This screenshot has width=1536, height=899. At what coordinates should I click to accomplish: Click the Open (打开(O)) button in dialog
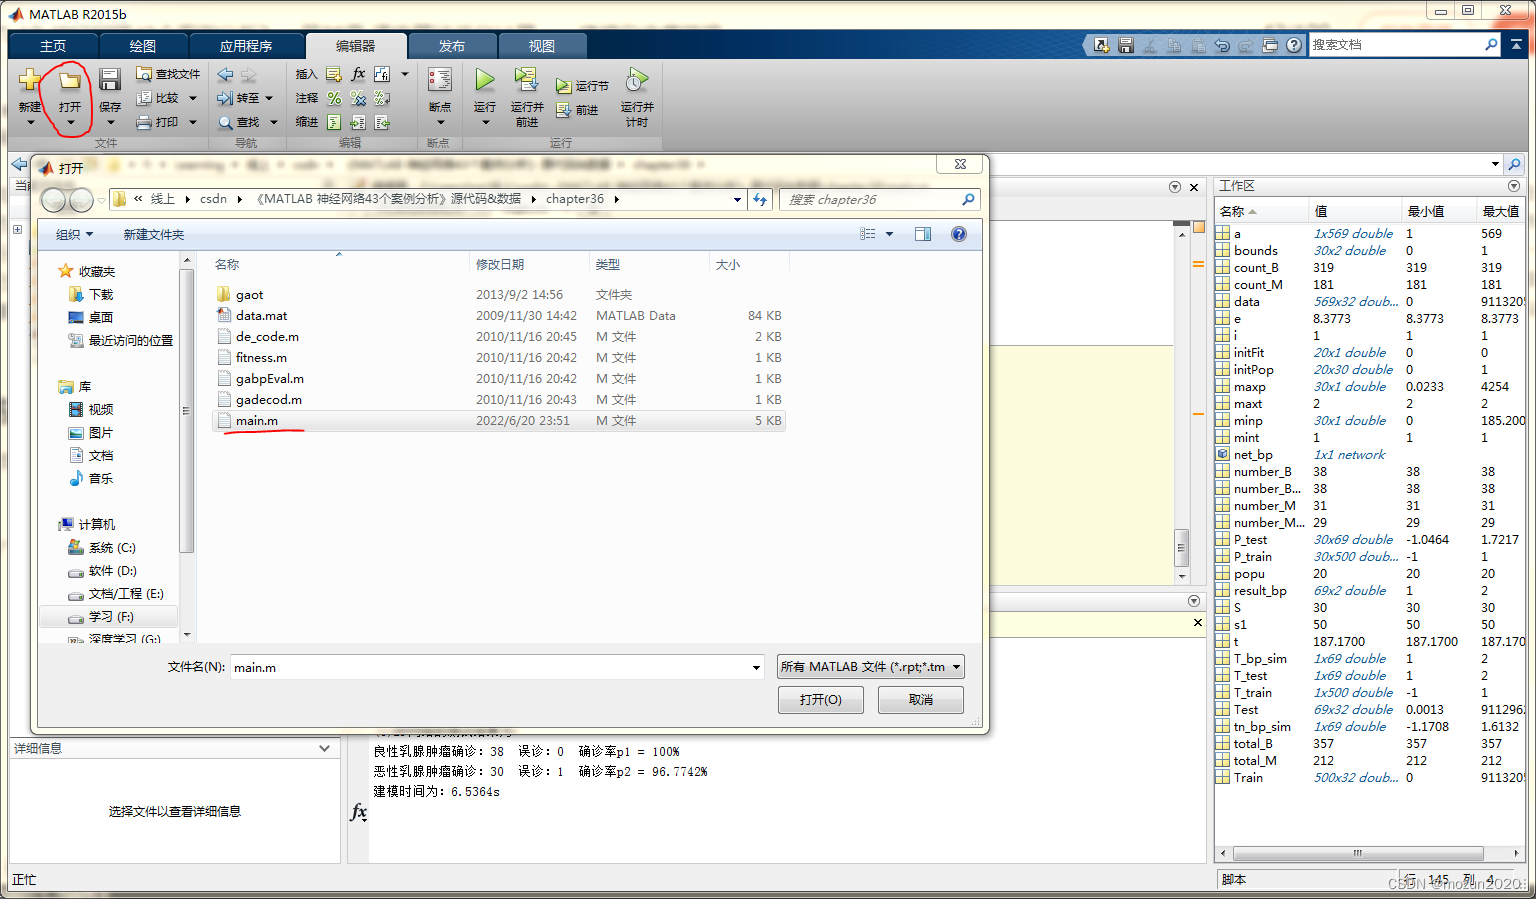pyautogui.click(x=821, y=700)
